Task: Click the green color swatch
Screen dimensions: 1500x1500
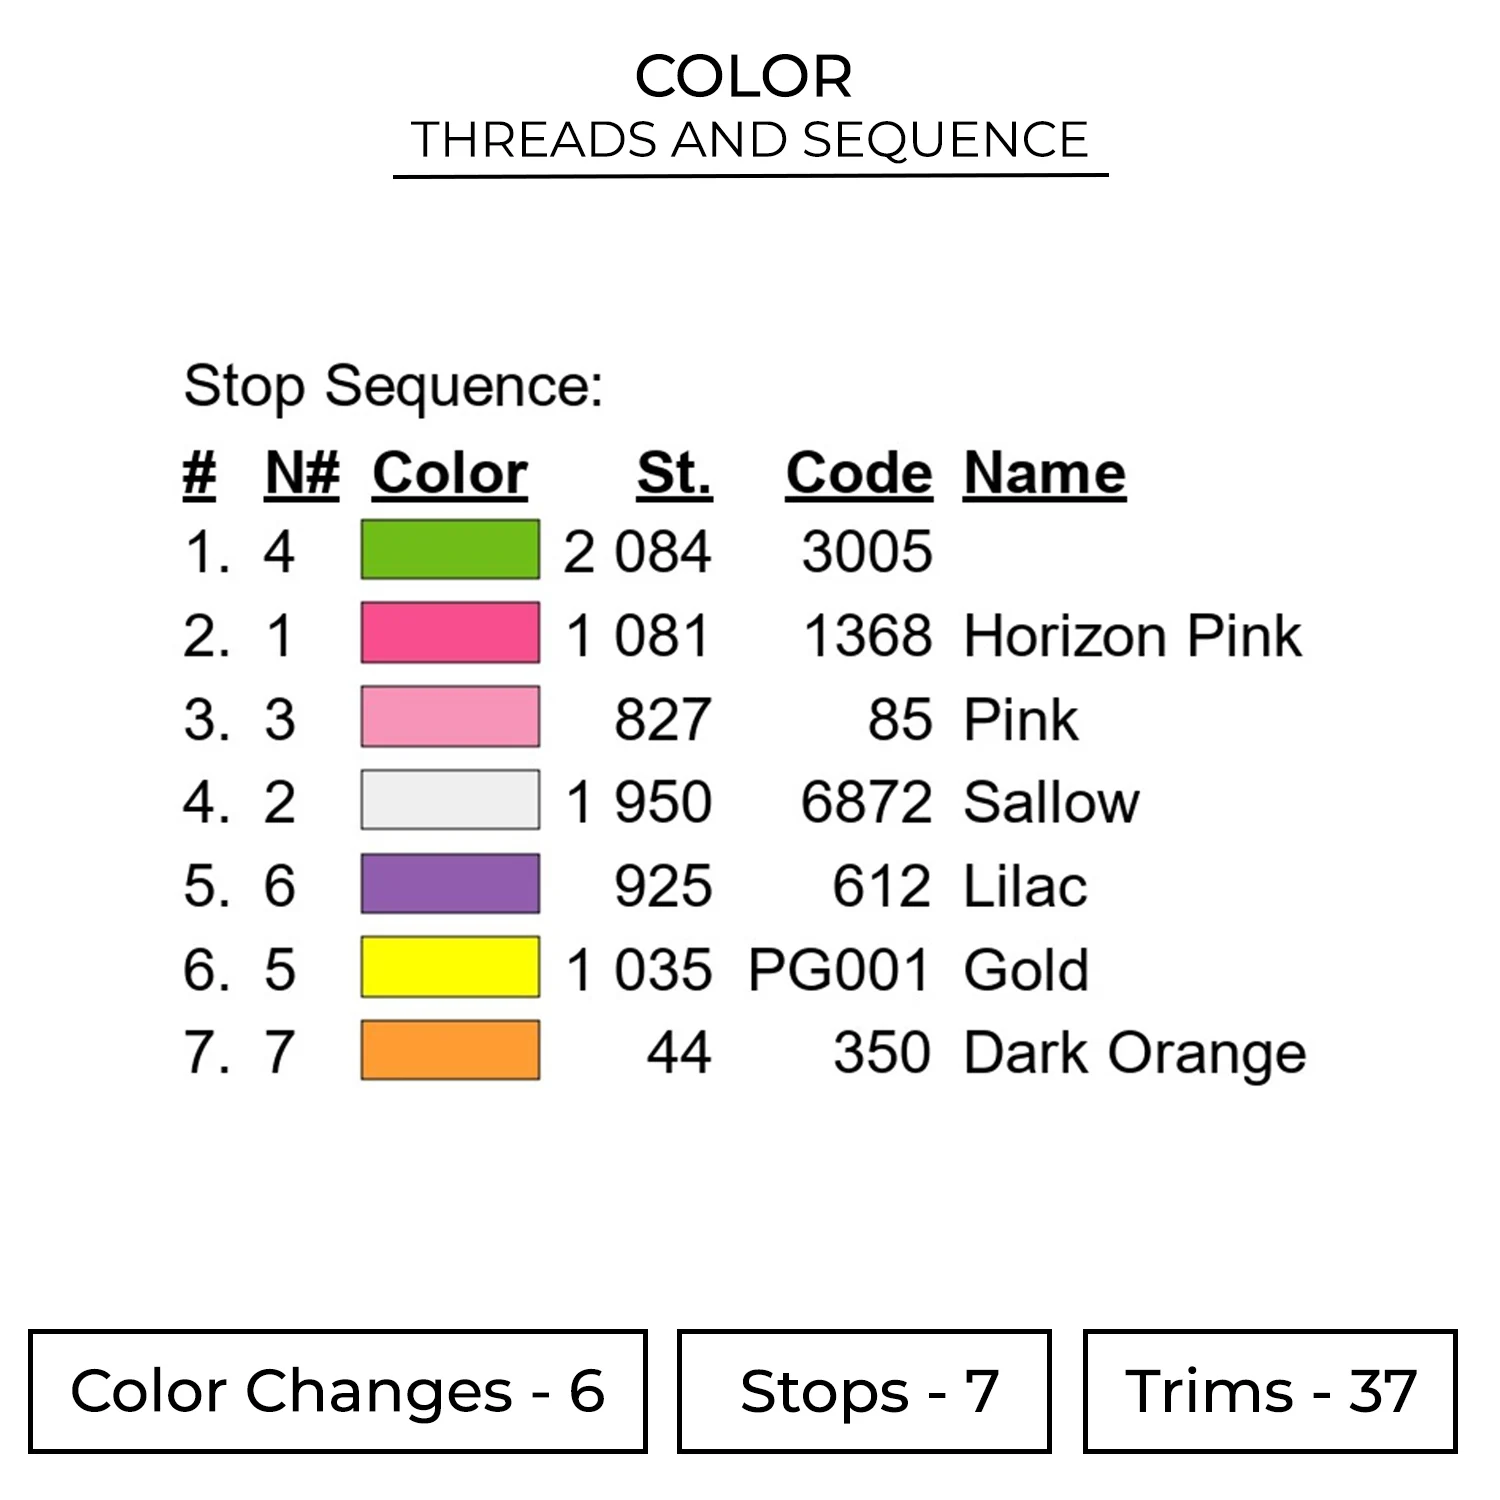Action: coord(450,549)
